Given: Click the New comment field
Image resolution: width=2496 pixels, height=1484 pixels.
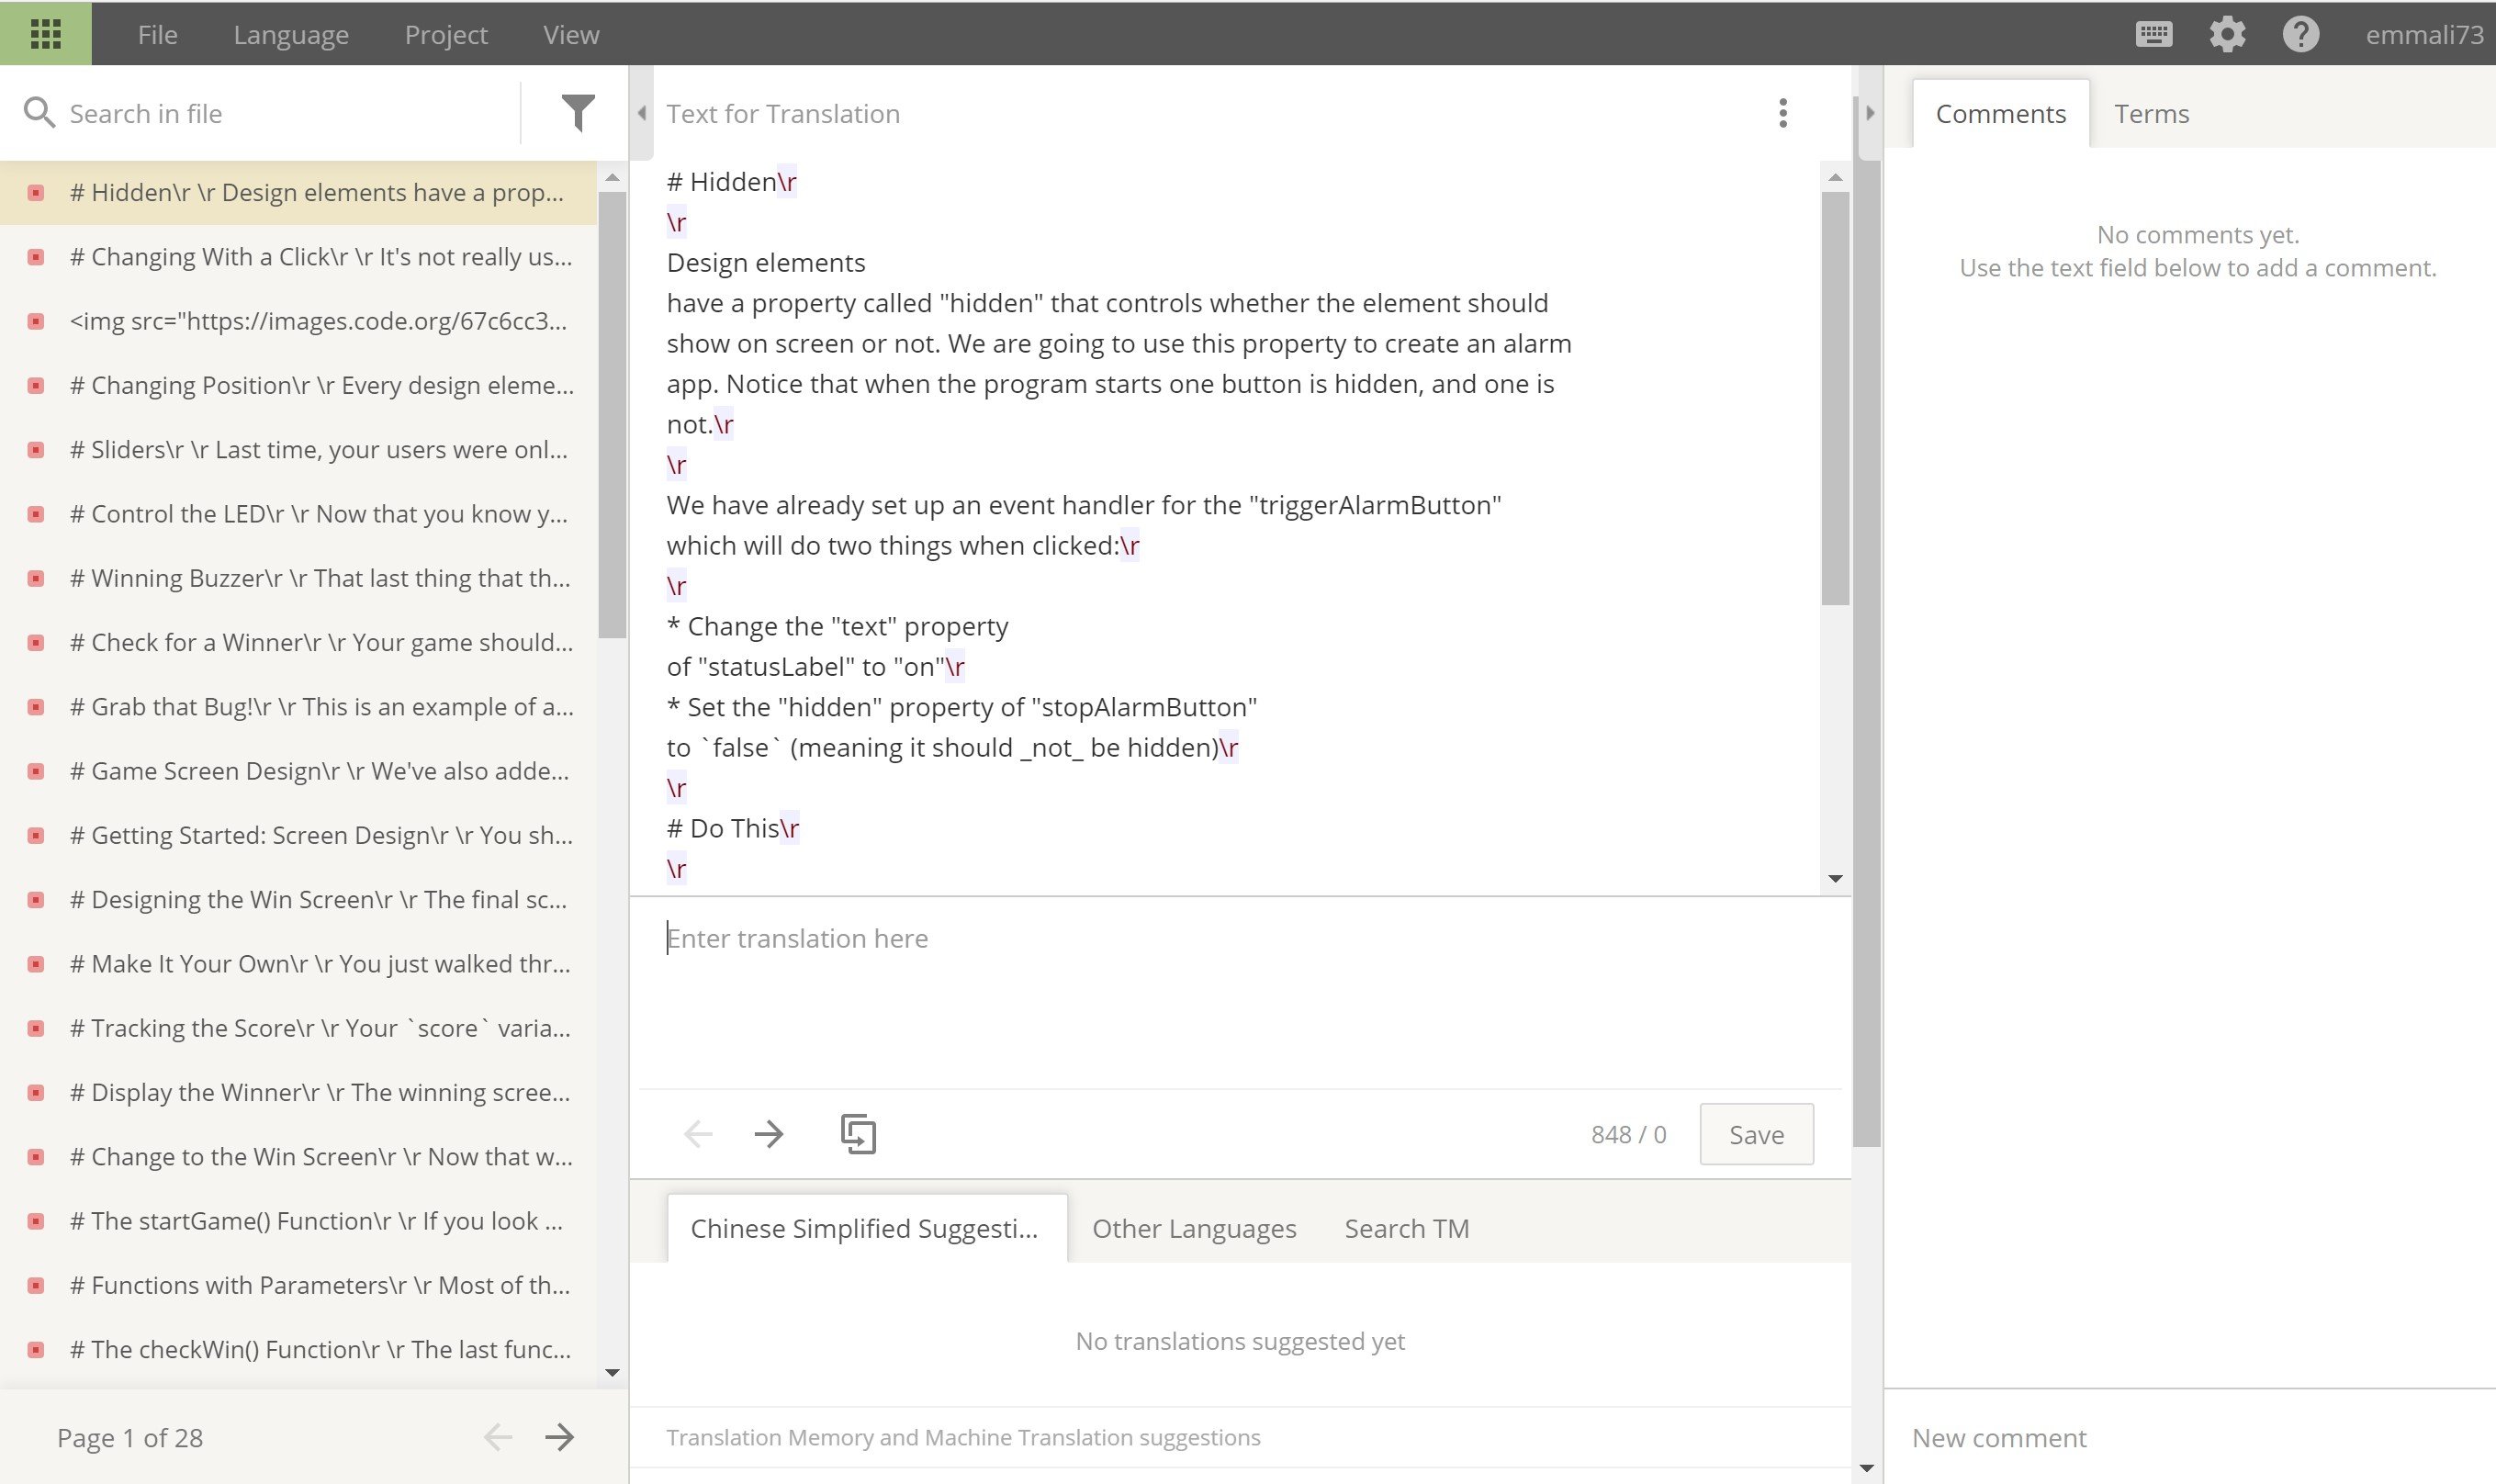Looking at the screenshot, I should coord(2190,1437).
